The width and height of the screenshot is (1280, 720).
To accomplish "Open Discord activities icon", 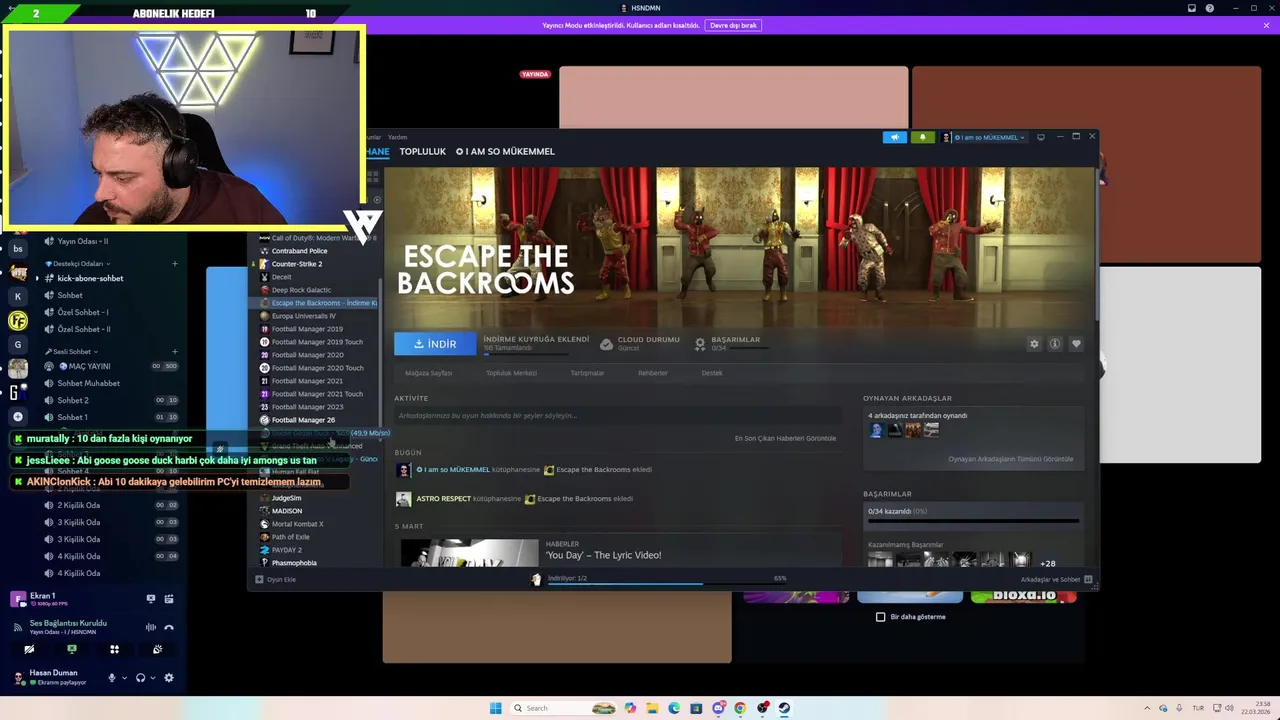I will pyautogui.click(x=114, y=649).
